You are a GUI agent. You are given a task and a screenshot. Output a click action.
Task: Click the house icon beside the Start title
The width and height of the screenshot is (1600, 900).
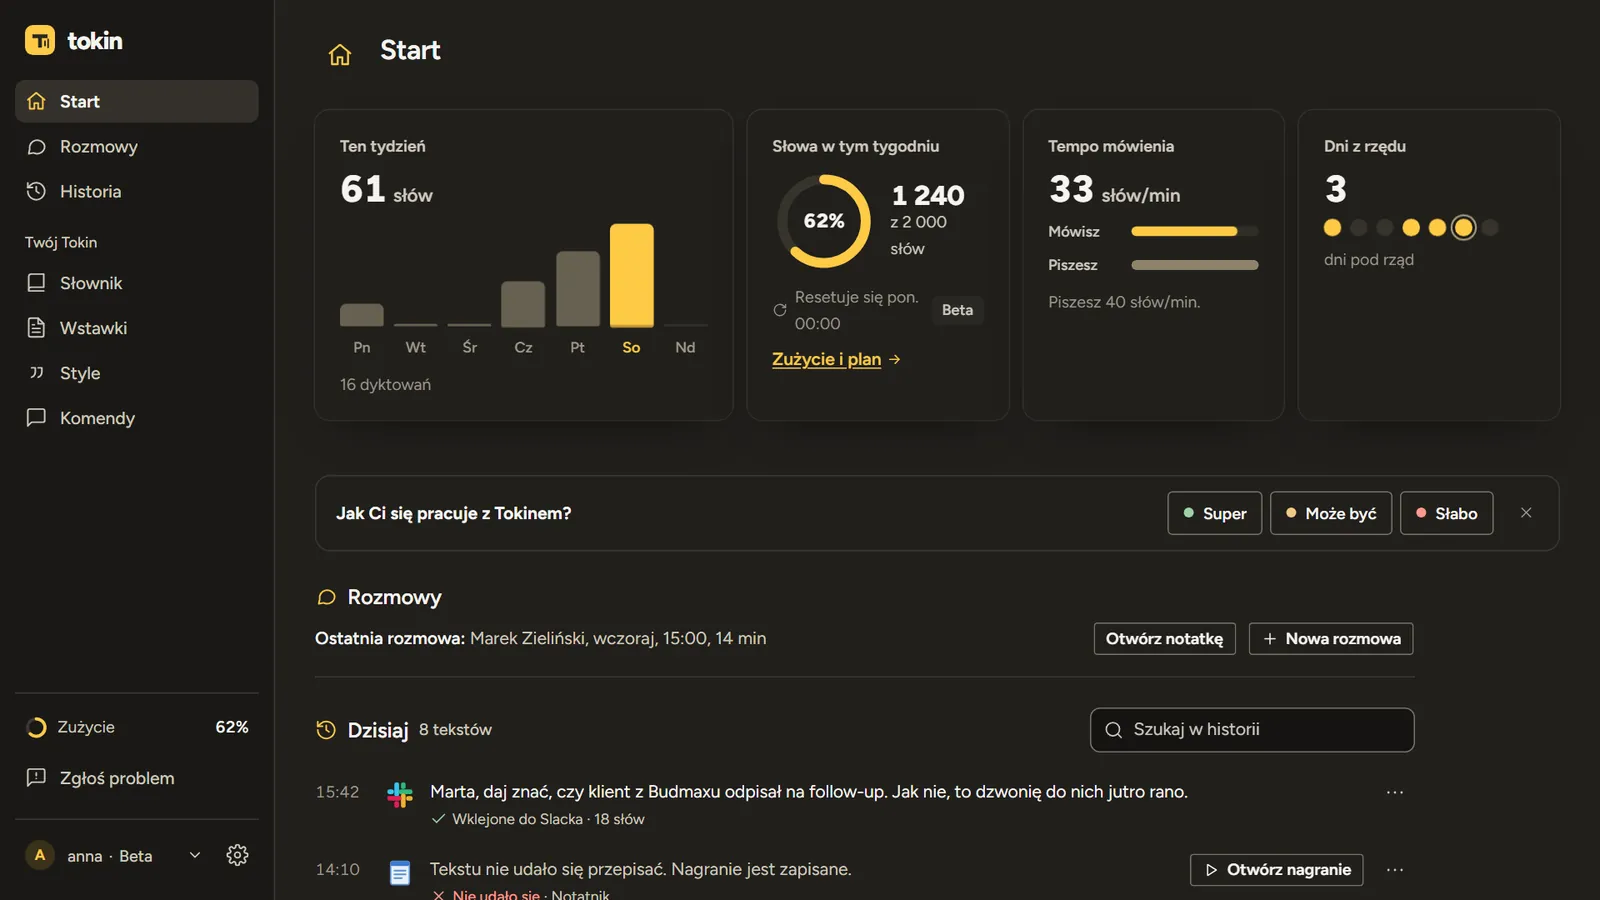coord(340,54)
